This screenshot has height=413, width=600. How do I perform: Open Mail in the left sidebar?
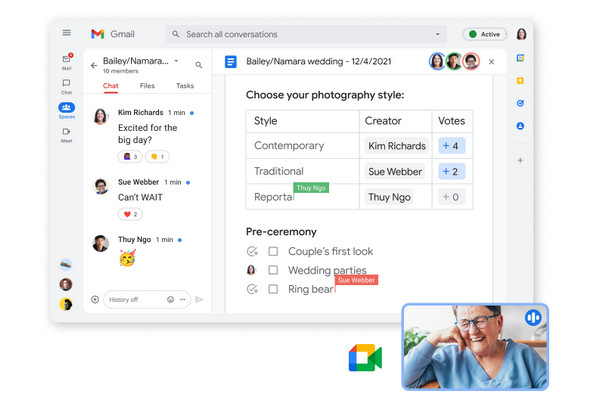pyautogui.click(x=67, y=62)
